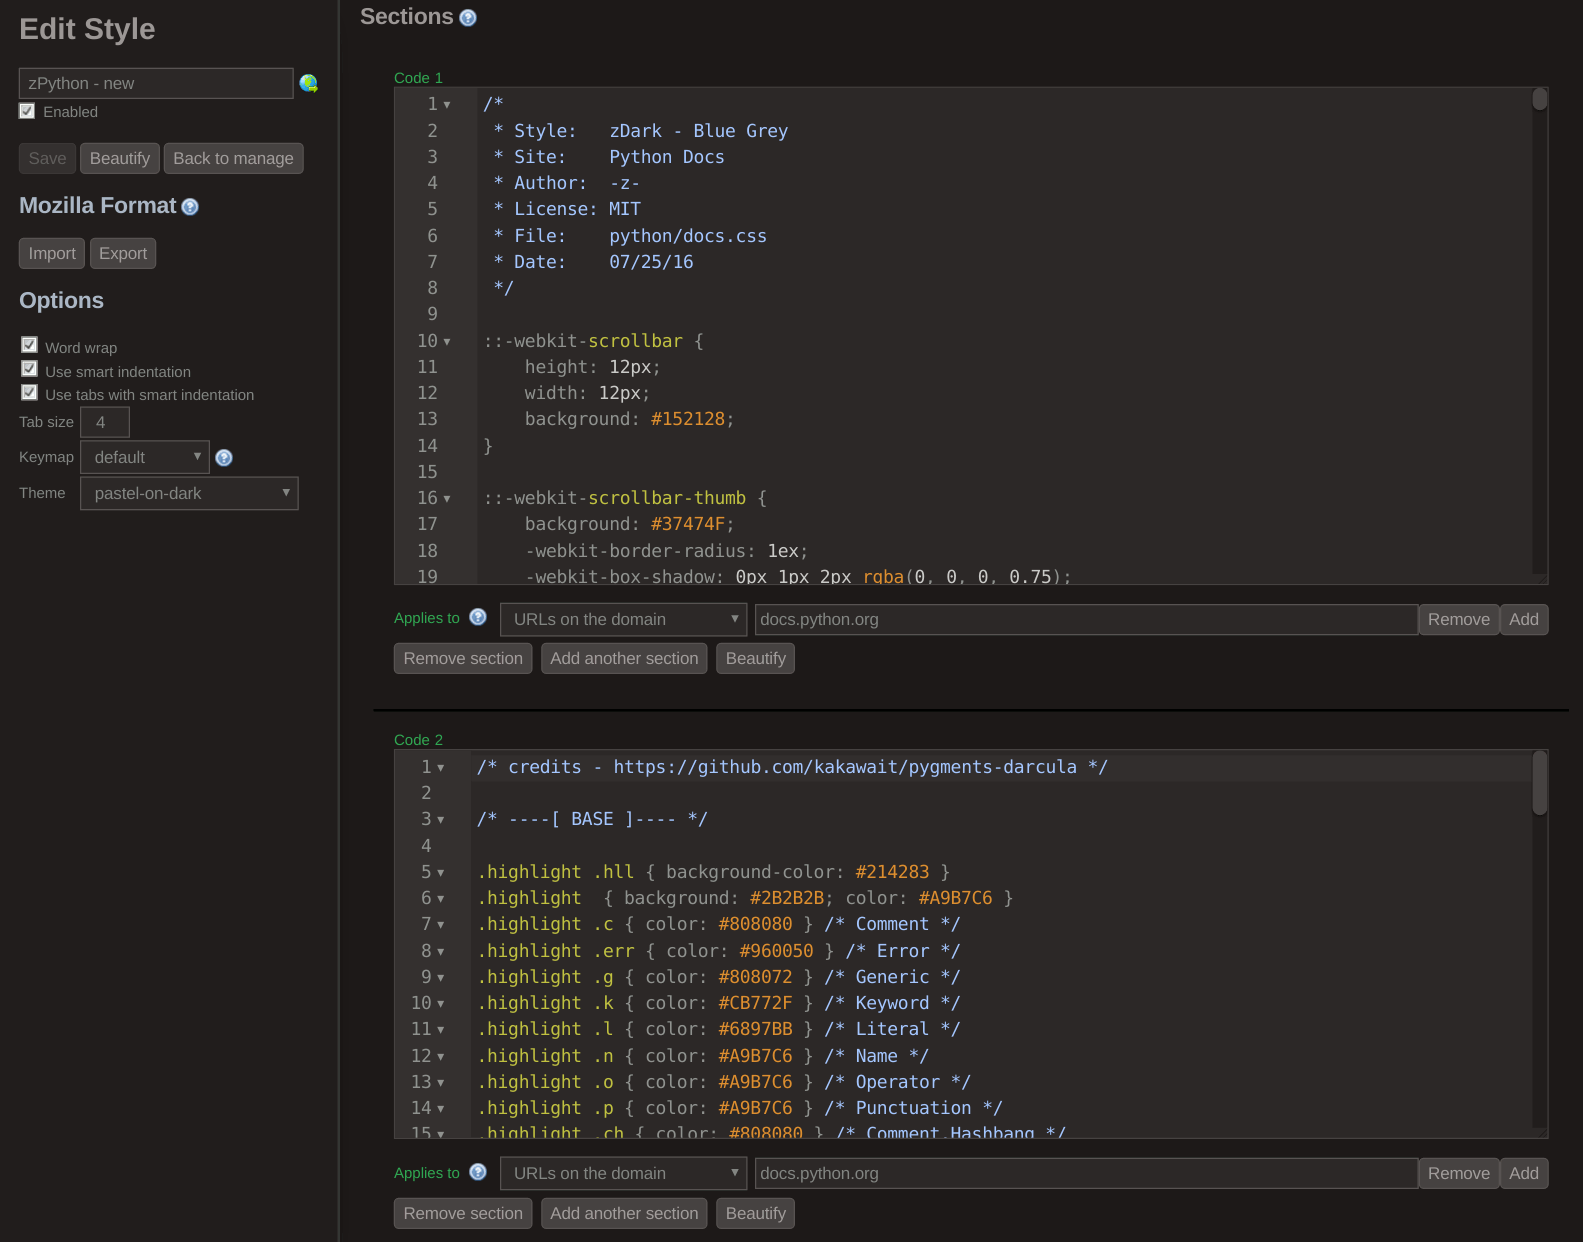Click the Back to manage button
This screenshot has height=1242, width=1583.
pyautogui.click(x=233, y=158)
